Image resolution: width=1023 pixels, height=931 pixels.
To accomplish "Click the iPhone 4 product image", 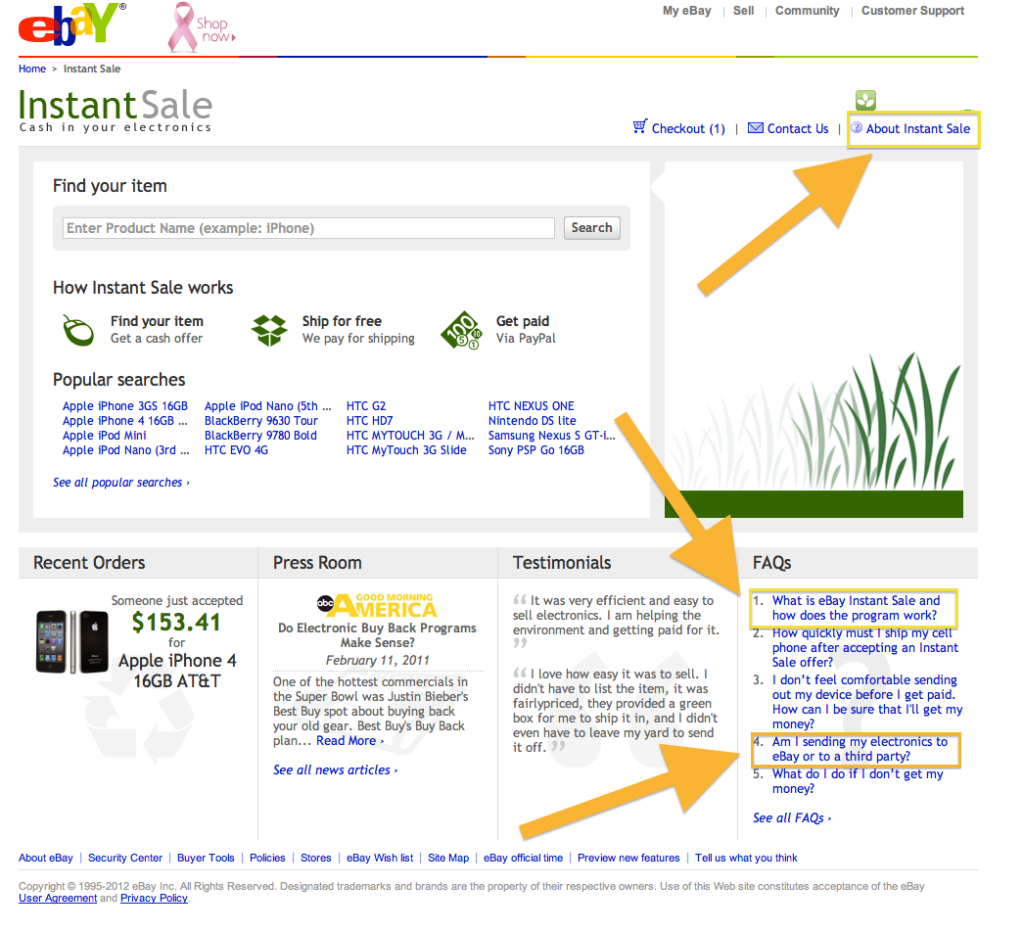I will (72, 641).
